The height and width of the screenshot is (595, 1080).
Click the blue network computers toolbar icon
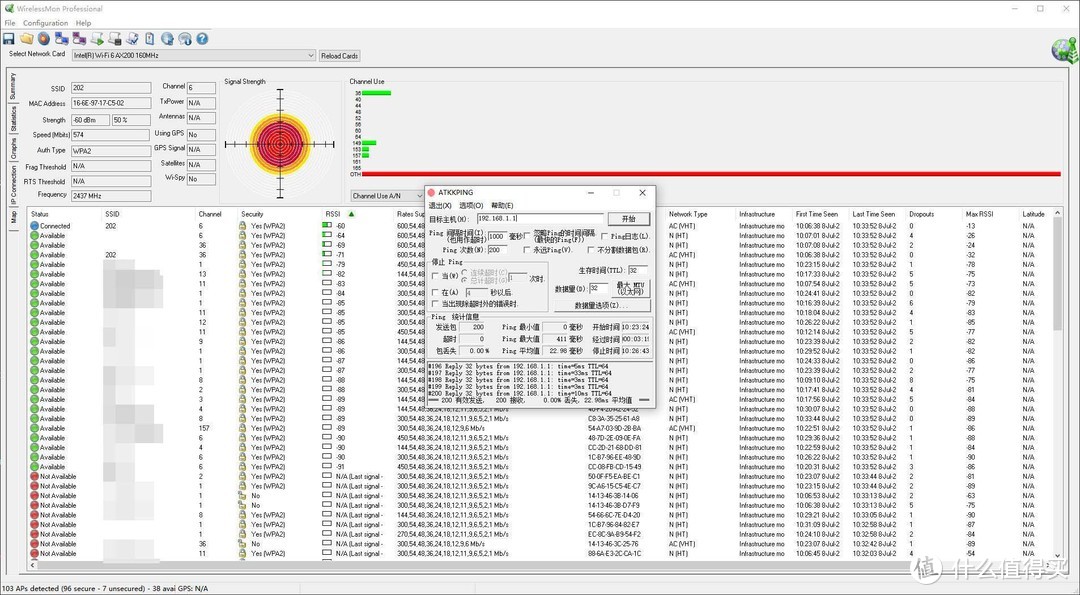(x=62, y=39)
